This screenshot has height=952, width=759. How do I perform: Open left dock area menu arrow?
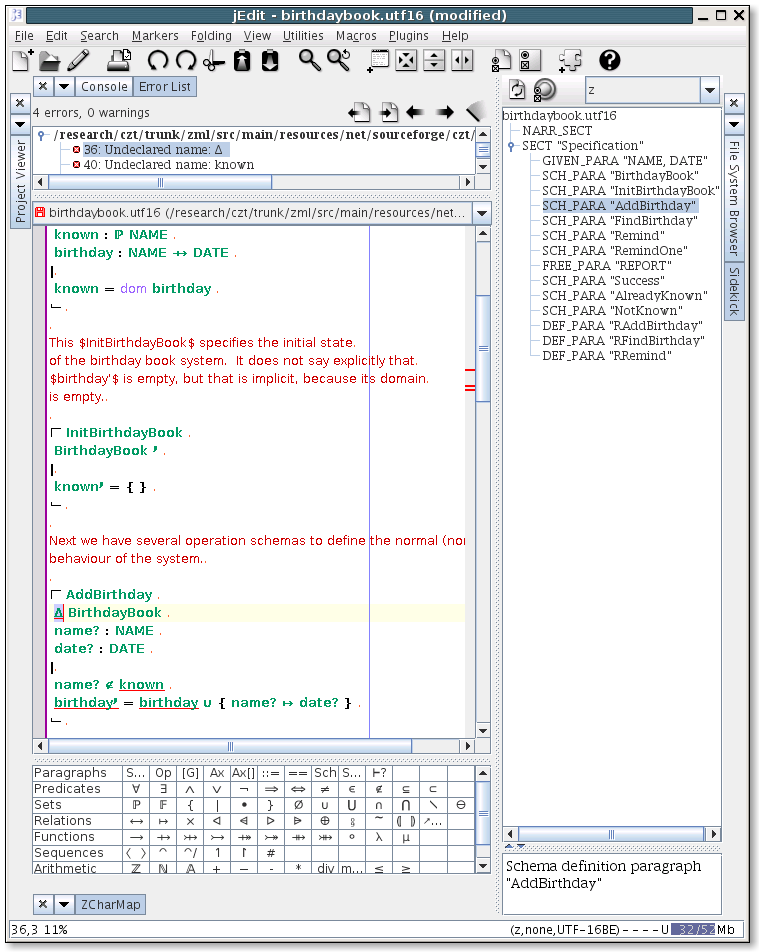click(20, 124)
